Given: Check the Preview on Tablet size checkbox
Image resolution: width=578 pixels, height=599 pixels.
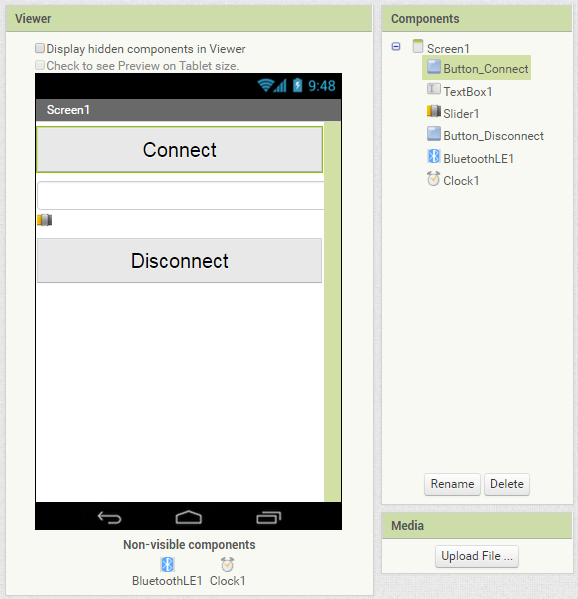Looking at the screenshot, I should point(40,65).
